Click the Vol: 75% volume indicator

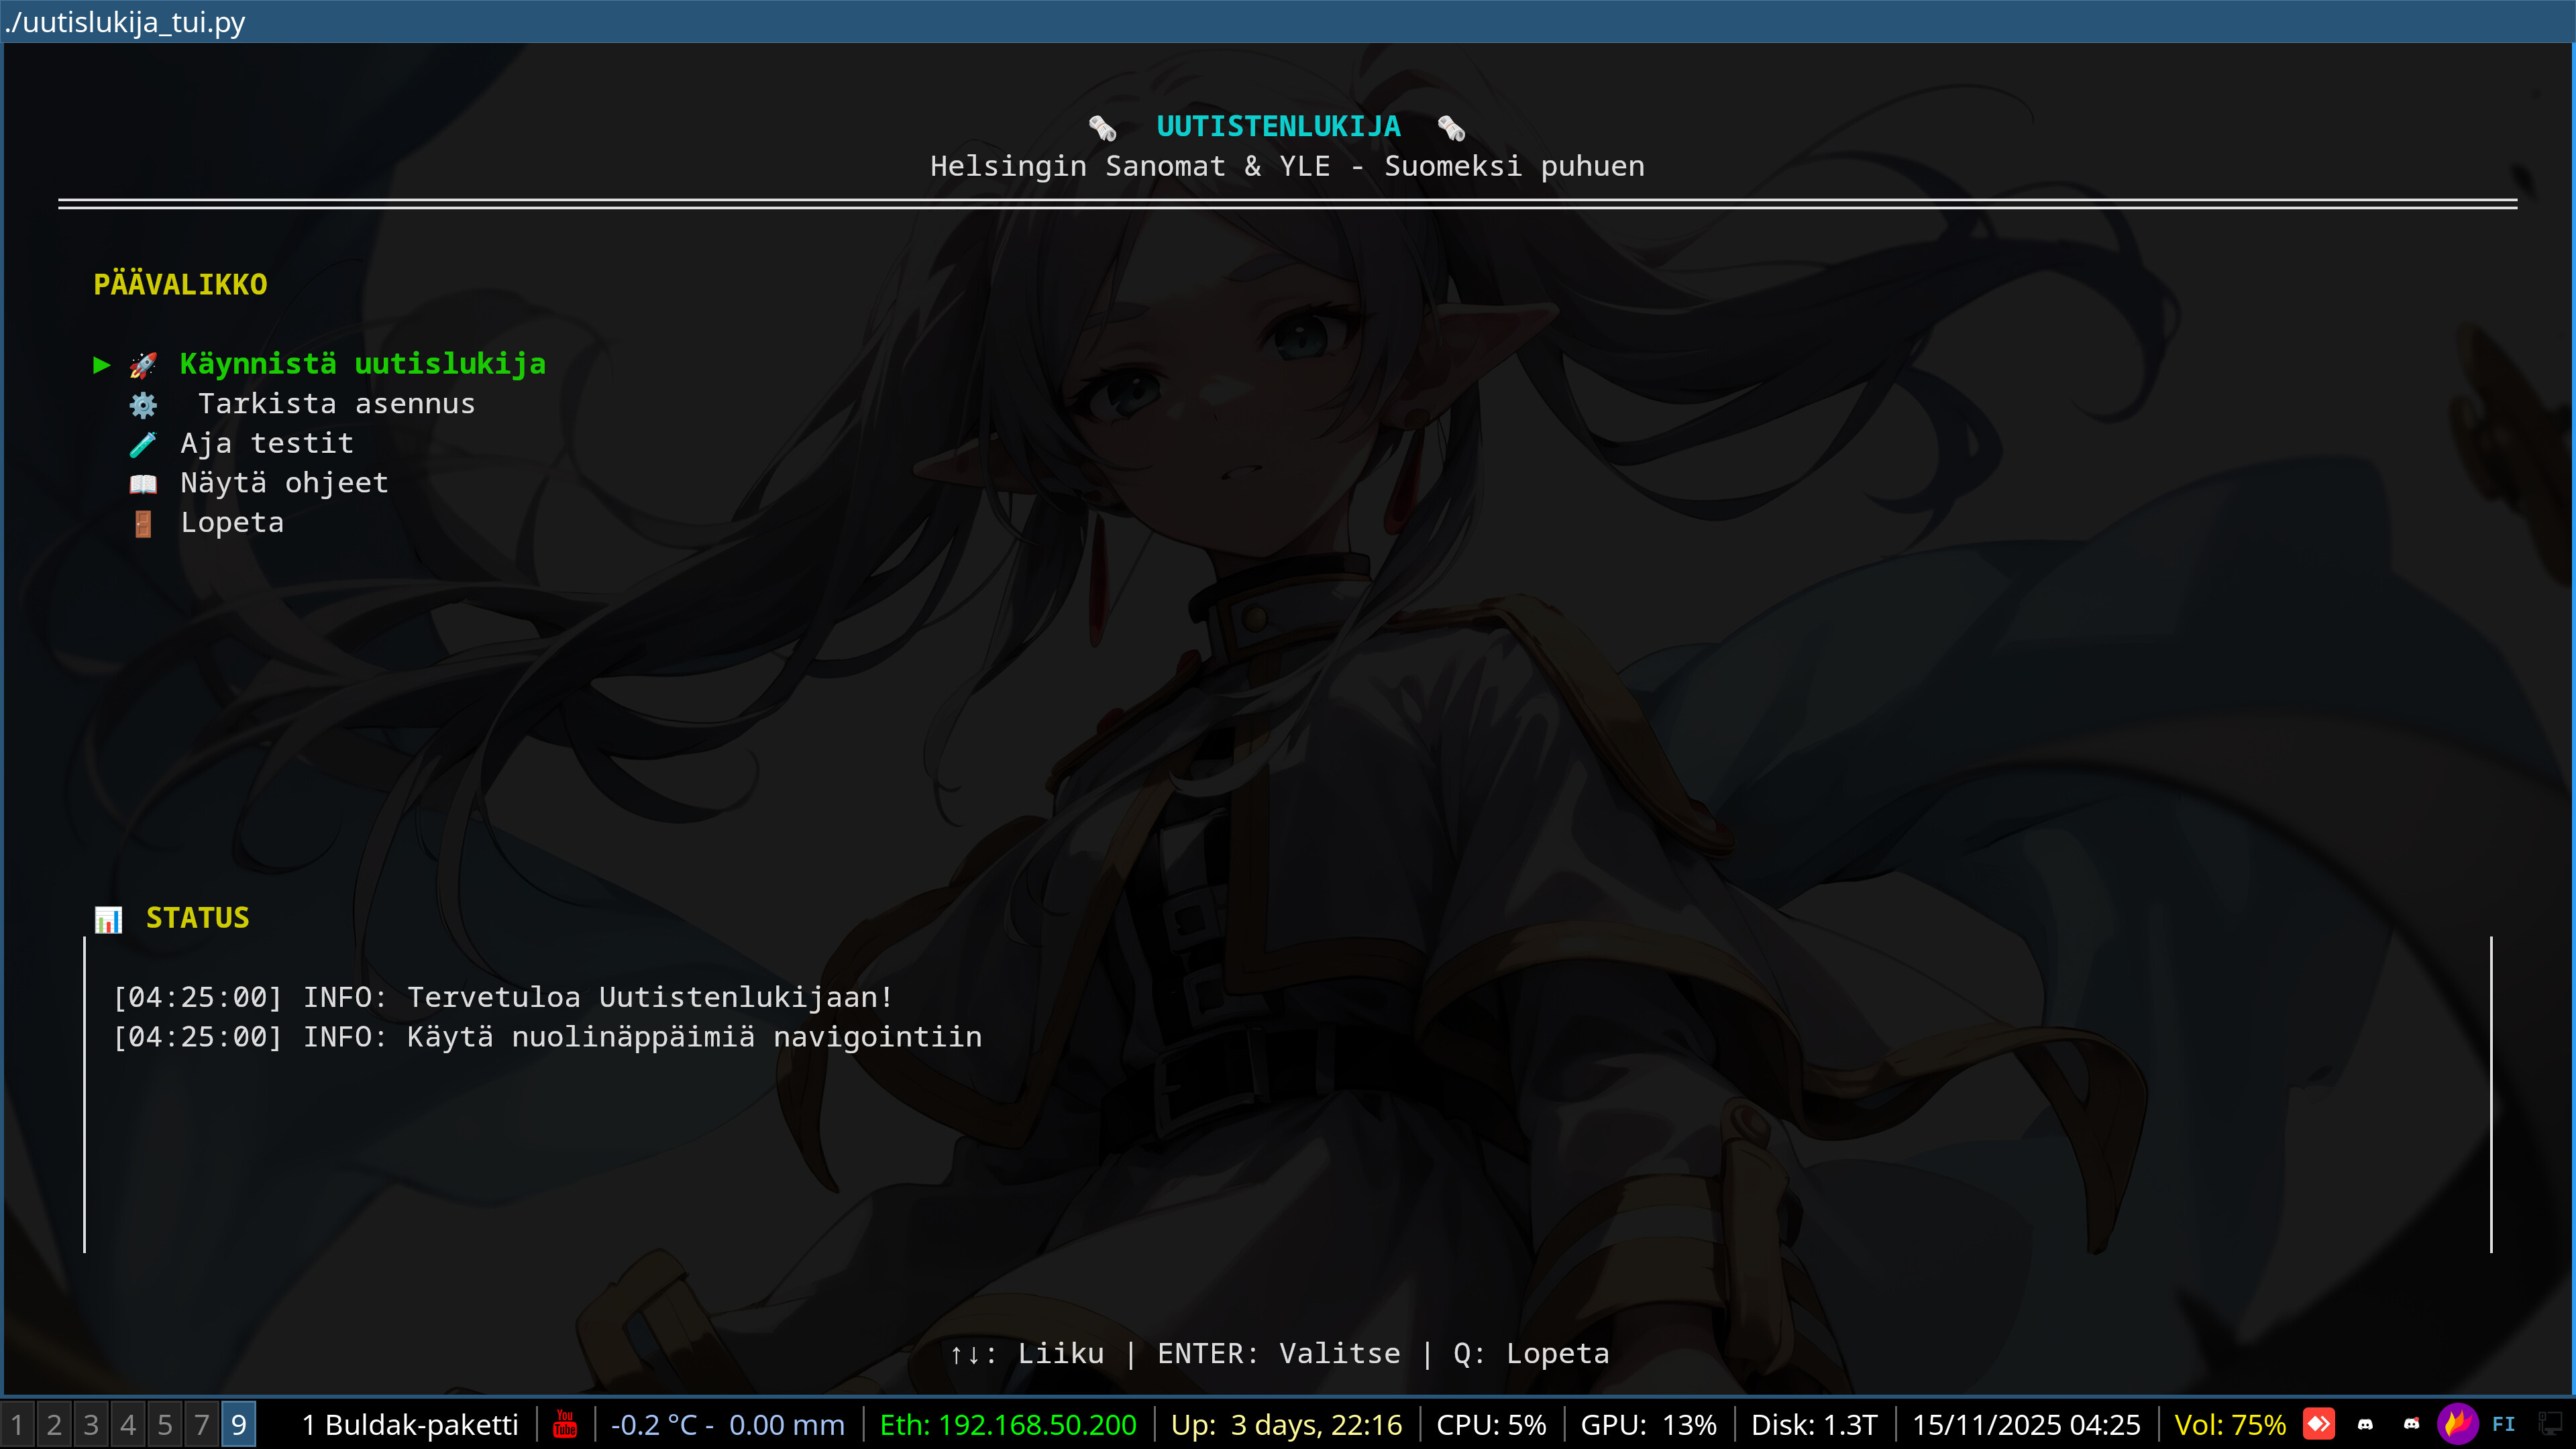(2229, 1424)
